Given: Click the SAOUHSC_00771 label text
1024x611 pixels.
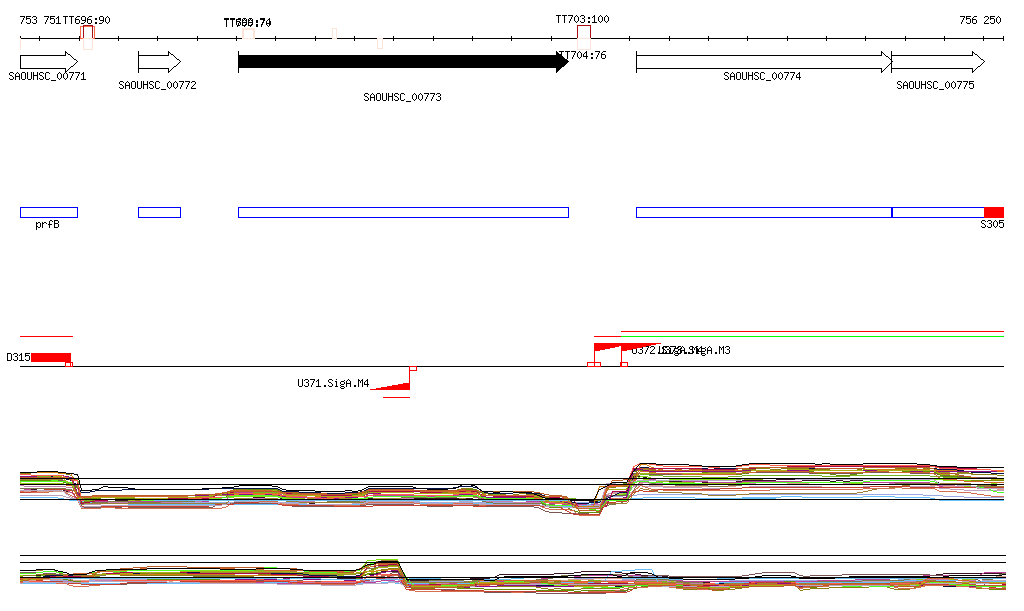Looking at the screenshot, I should 47,76.
